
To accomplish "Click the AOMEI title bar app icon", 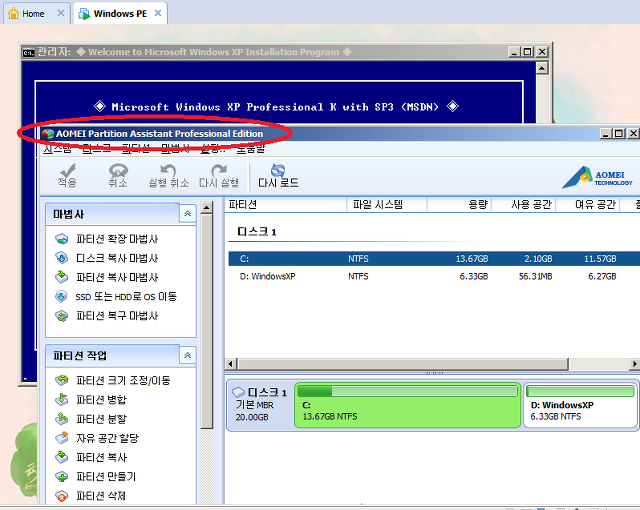I will tap(48, 134).
